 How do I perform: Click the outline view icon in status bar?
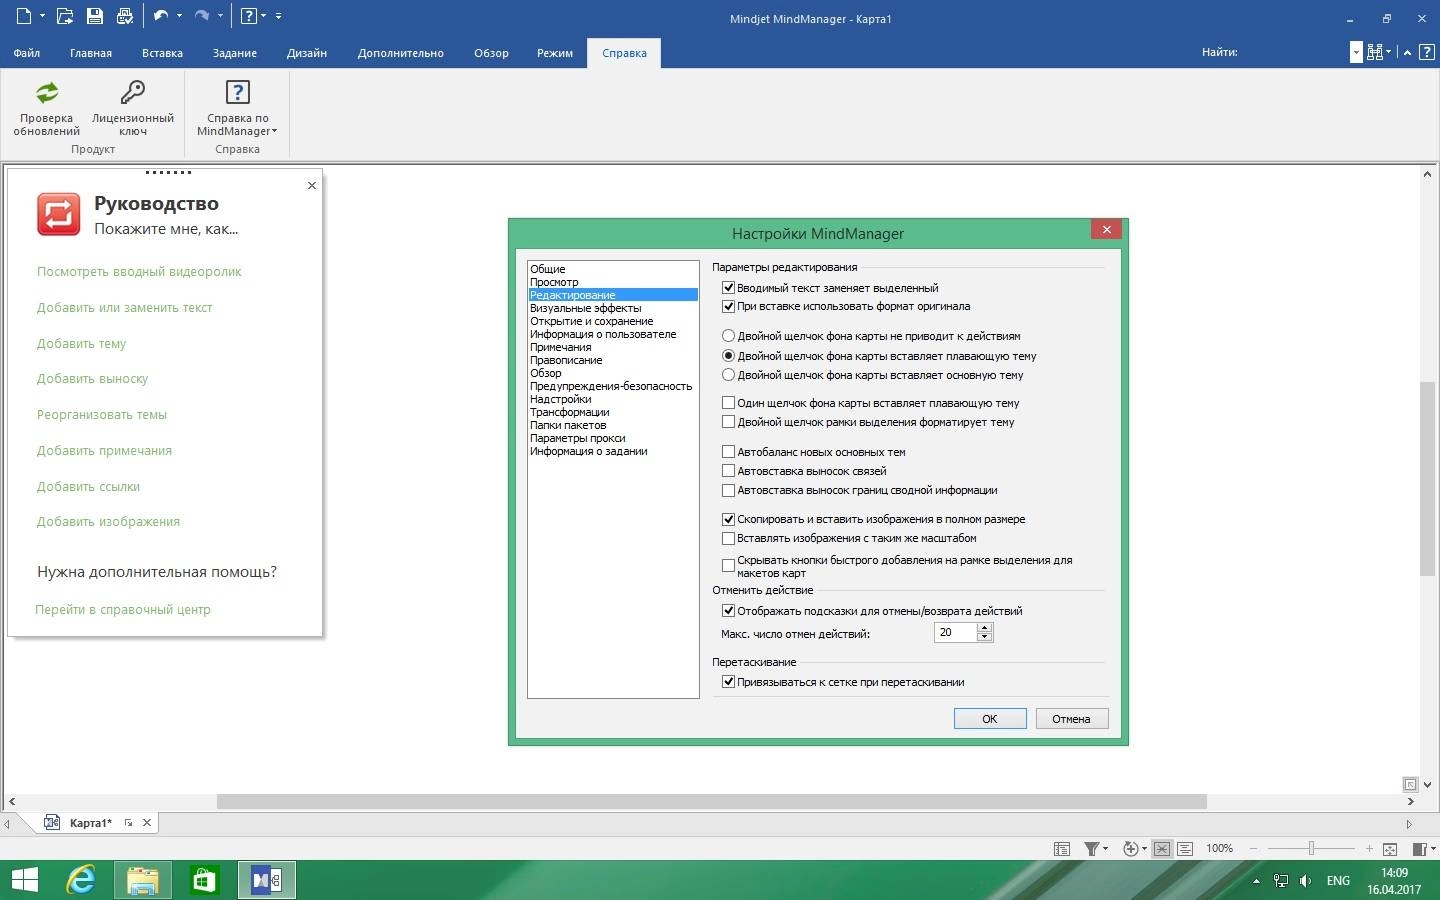click(x=1062, y=849)
